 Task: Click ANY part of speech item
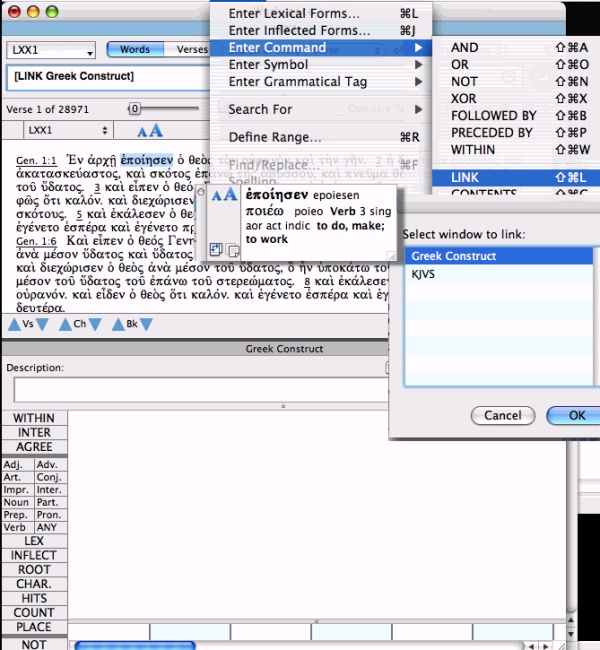click(x=51, y=527)
